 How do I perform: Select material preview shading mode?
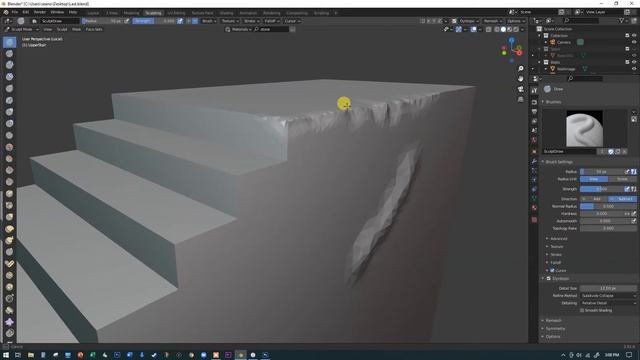(x=510, y=29)
